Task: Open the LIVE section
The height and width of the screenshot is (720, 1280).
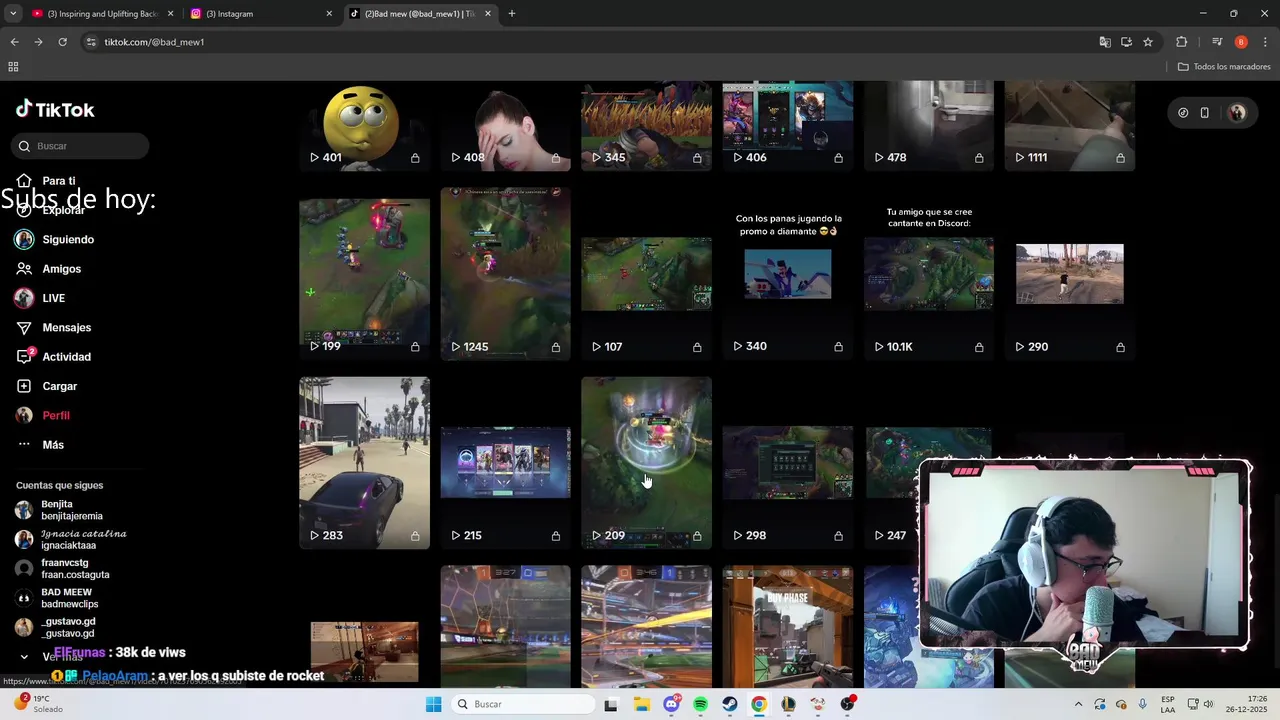Action: (x=53, y=298)
